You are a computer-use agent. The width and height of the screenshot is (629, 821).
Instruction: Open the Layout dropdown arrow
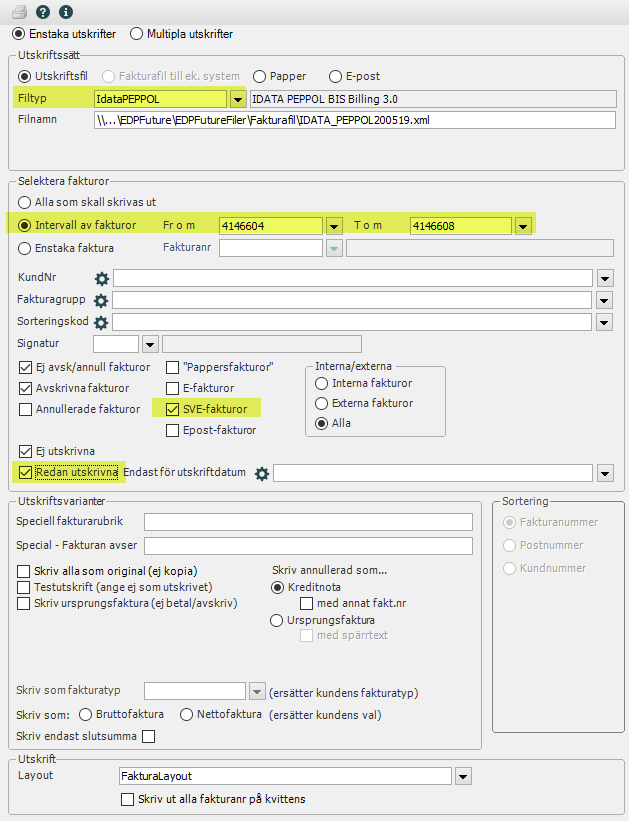pos(463,776)
